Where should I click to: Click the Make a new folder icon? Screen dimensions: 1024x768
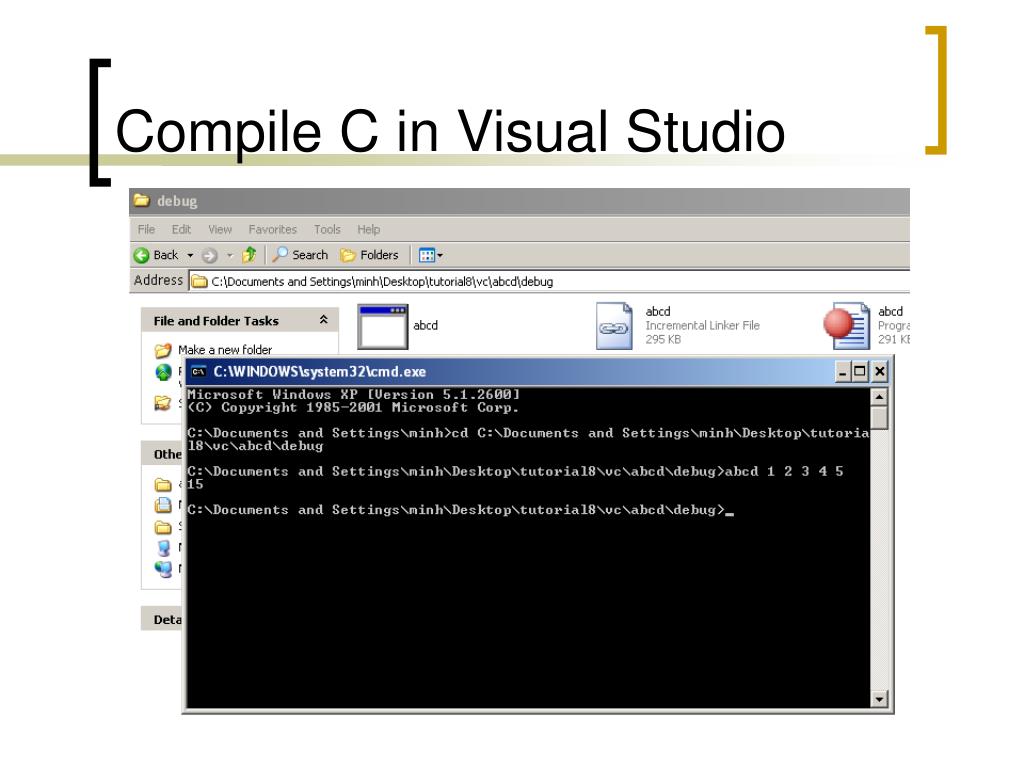(x=163, y=350)
